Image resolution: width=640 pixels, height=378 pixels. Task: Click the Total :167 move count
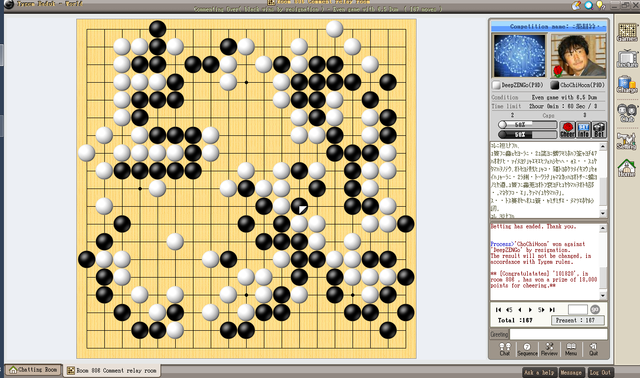click(515, 320)
